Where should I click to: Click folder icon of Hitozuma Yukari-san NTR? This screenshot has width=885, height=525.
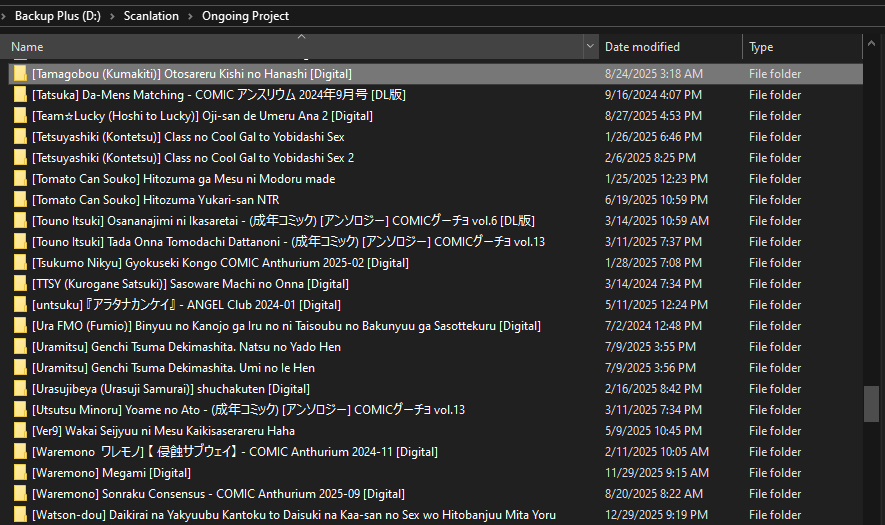(20, 199)
